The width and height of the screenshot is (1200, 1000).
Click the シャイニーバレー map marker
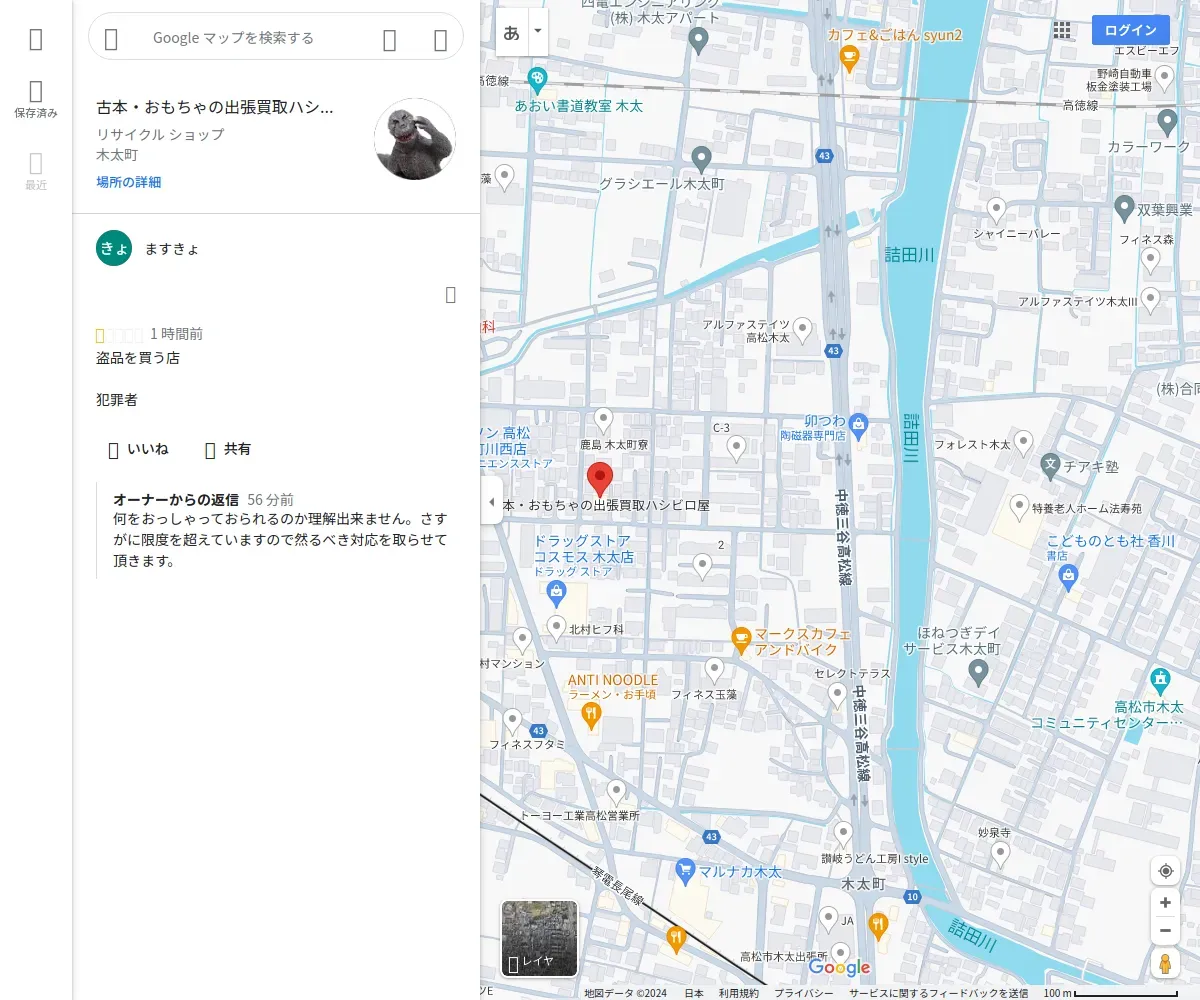[x=996, y=211]
